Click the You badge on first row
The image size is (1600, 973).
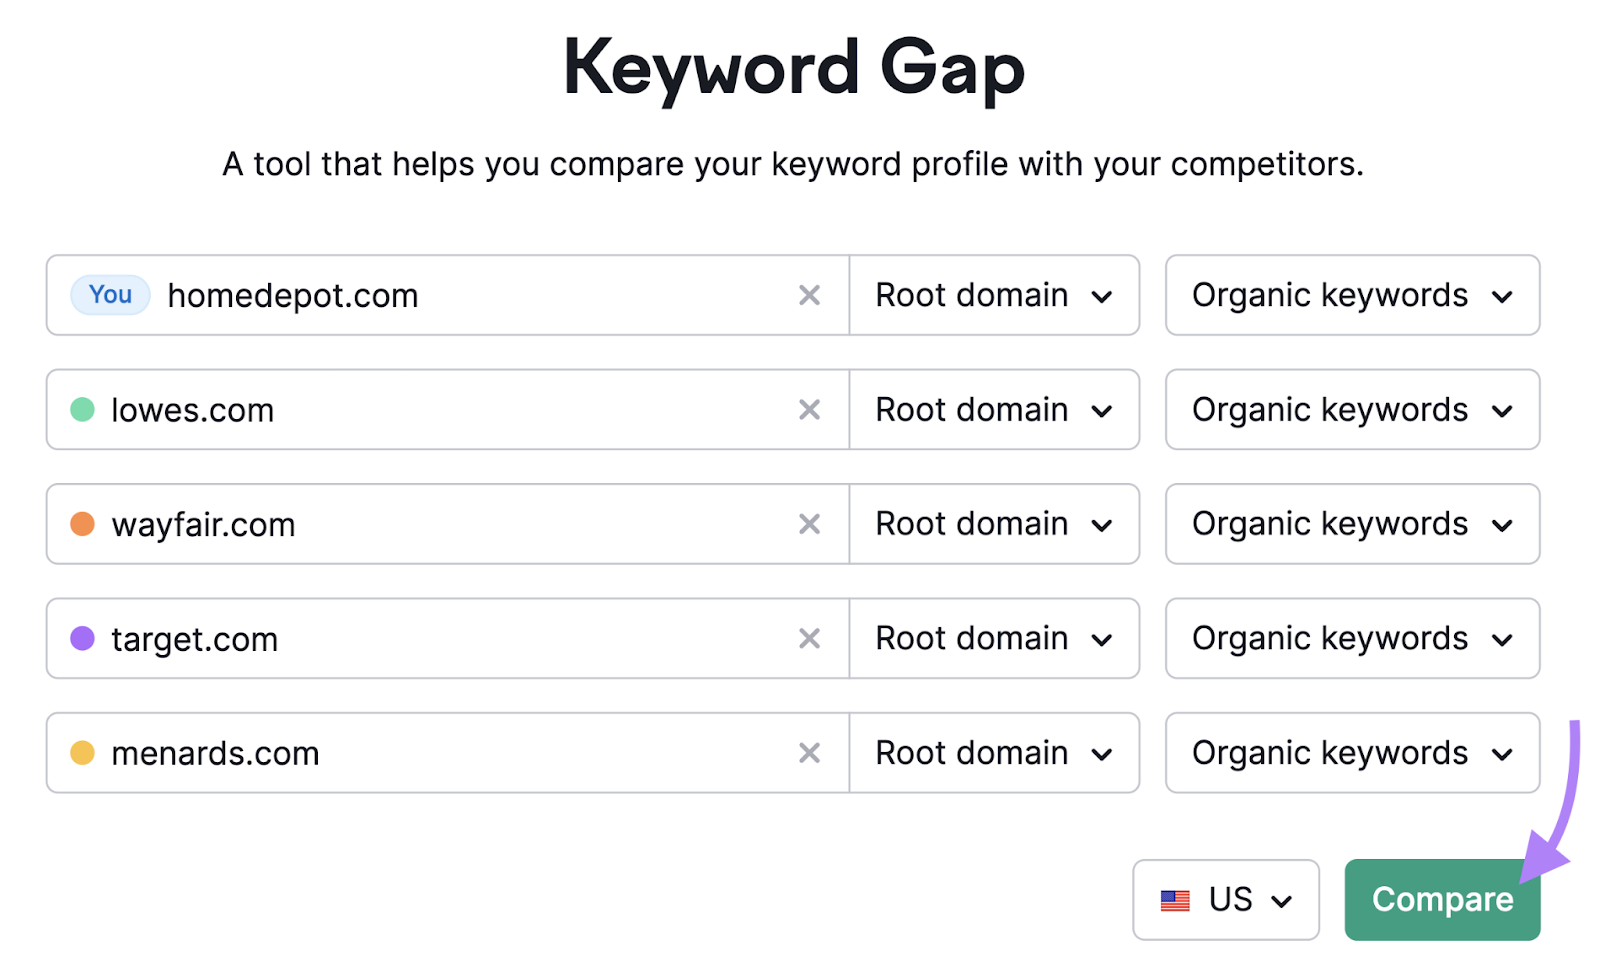point(110,295)
